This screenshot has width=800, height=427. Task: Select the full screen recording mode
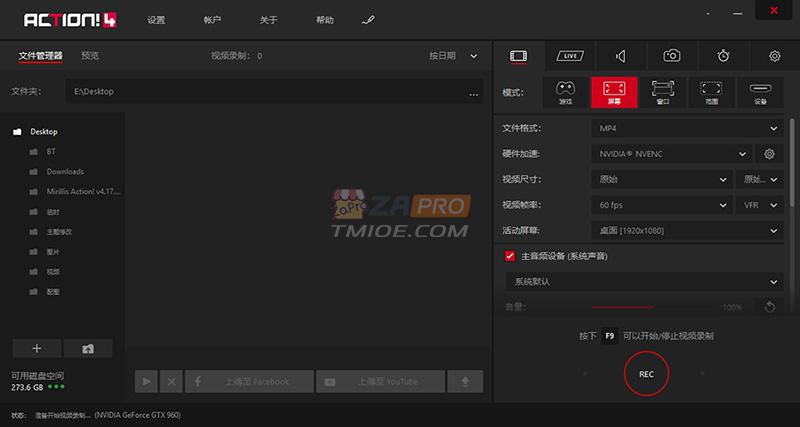[x=614, y=92]
